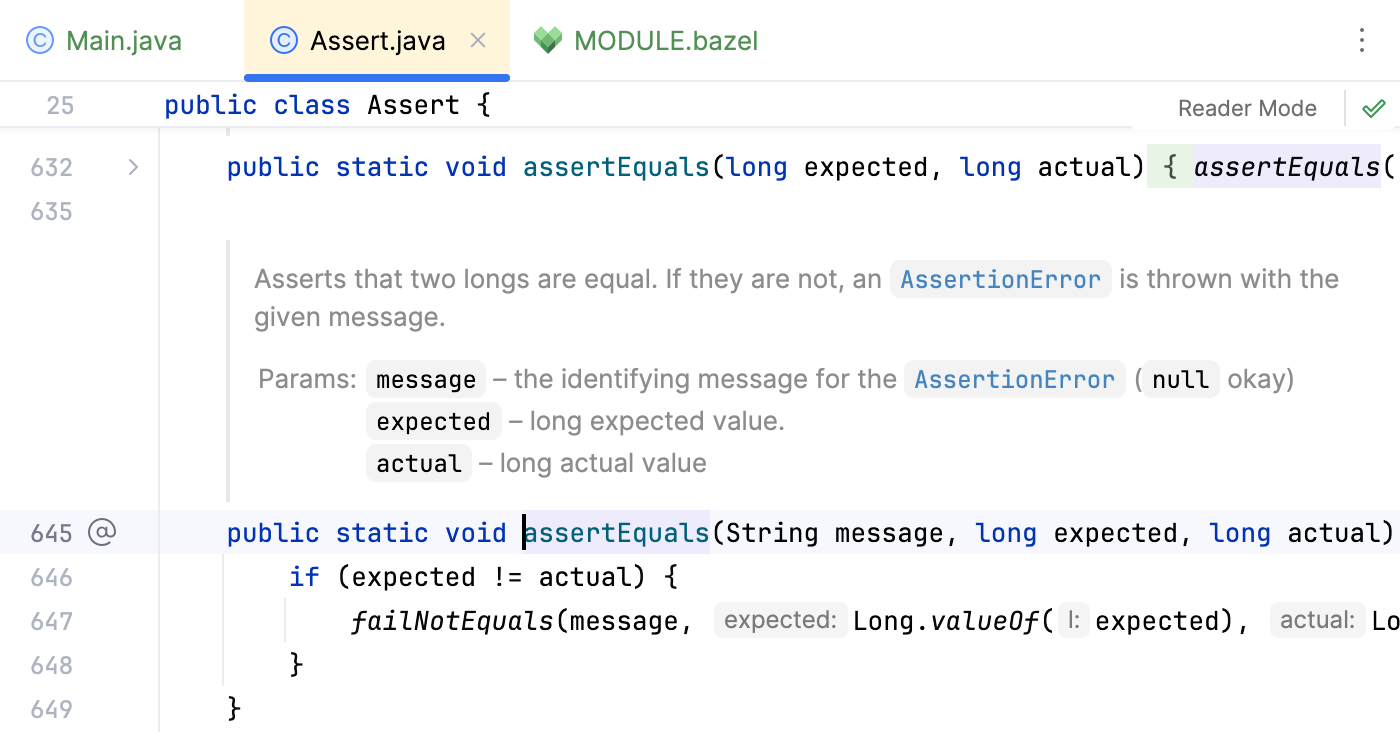This screenshot has height=732, width=1400.
Task: Close the Assert.java tab
Action: [x=477, y=40]
